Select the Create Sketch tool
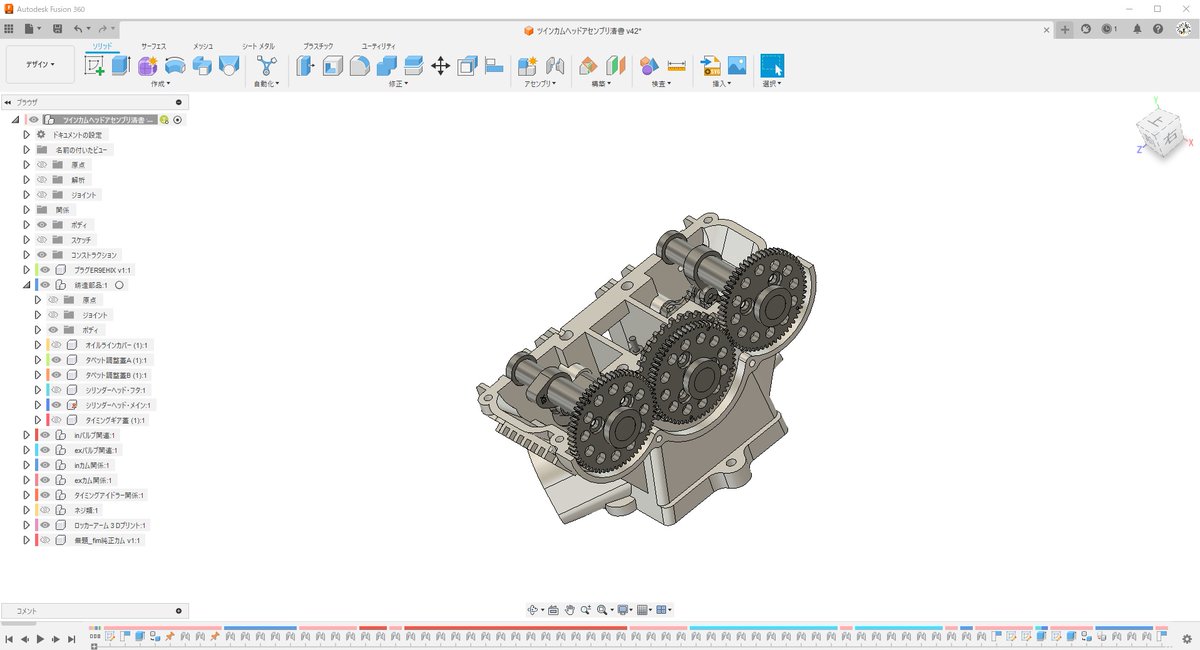The image size is (1200, 650). coord(96,66)
